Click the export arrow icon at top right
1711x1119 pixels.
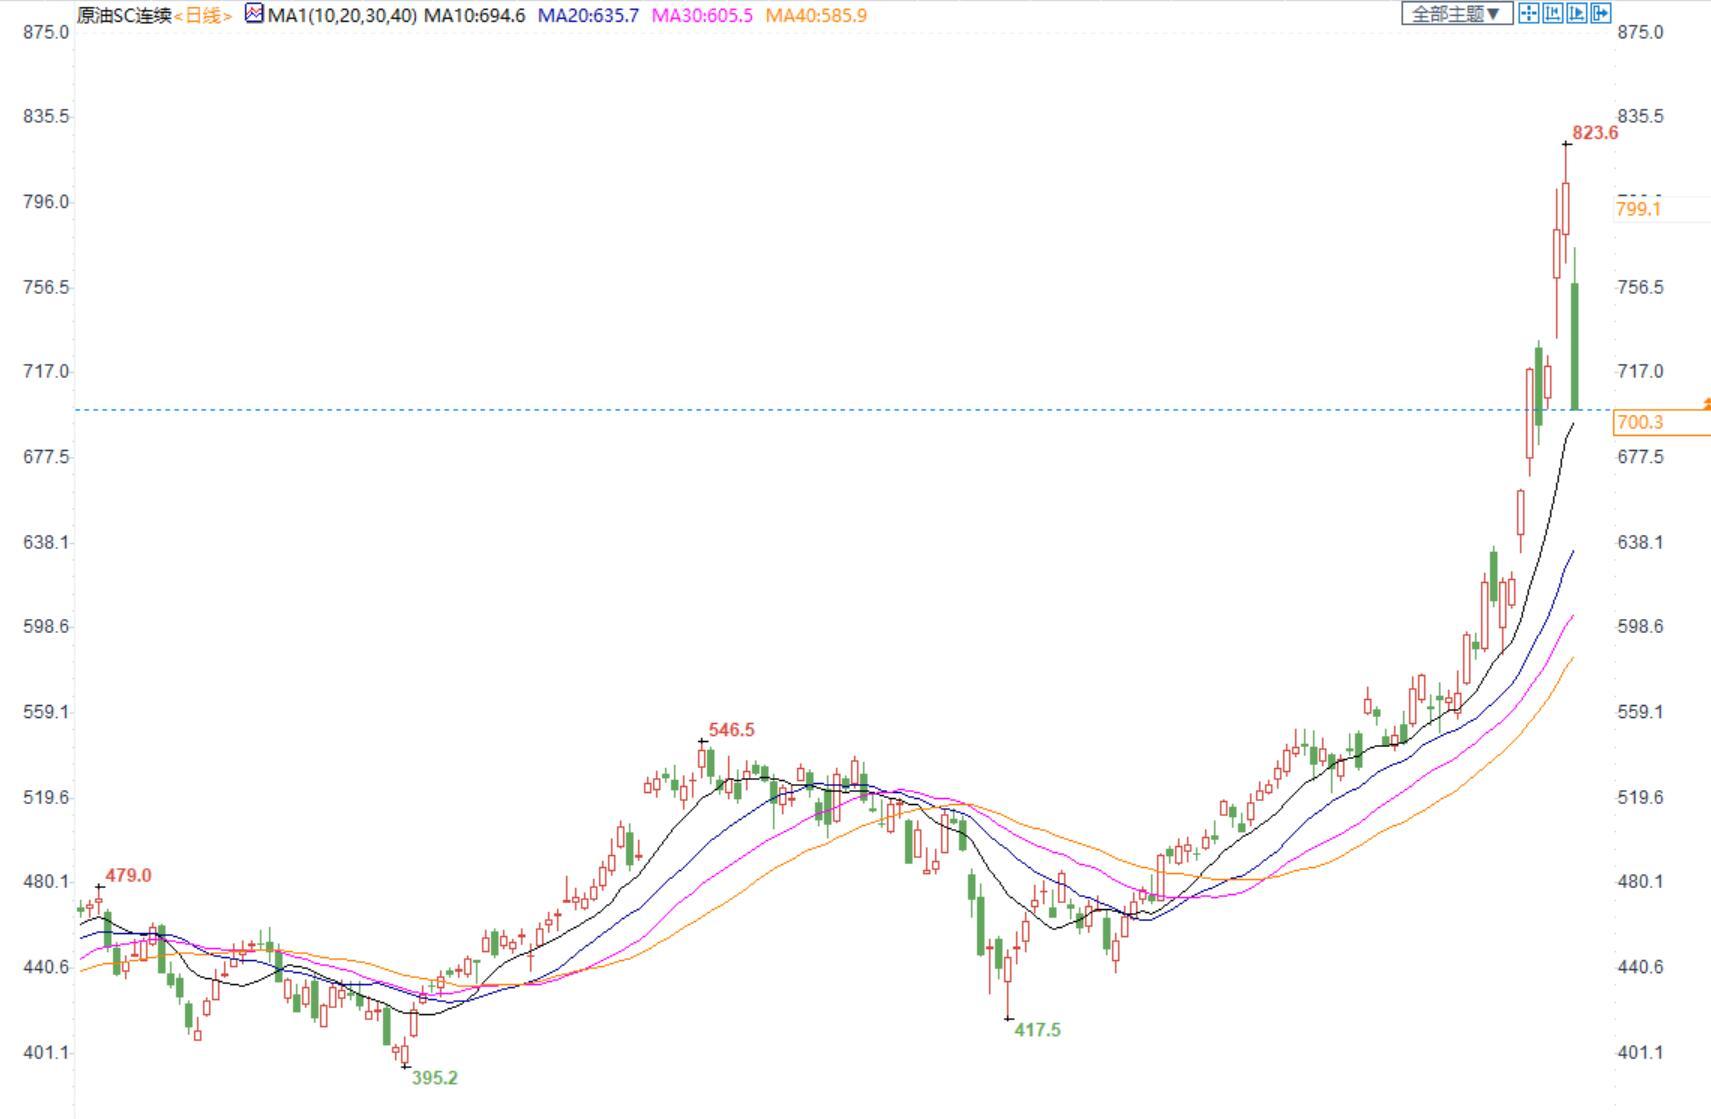pyautogui.click(x=1601, y=13)
